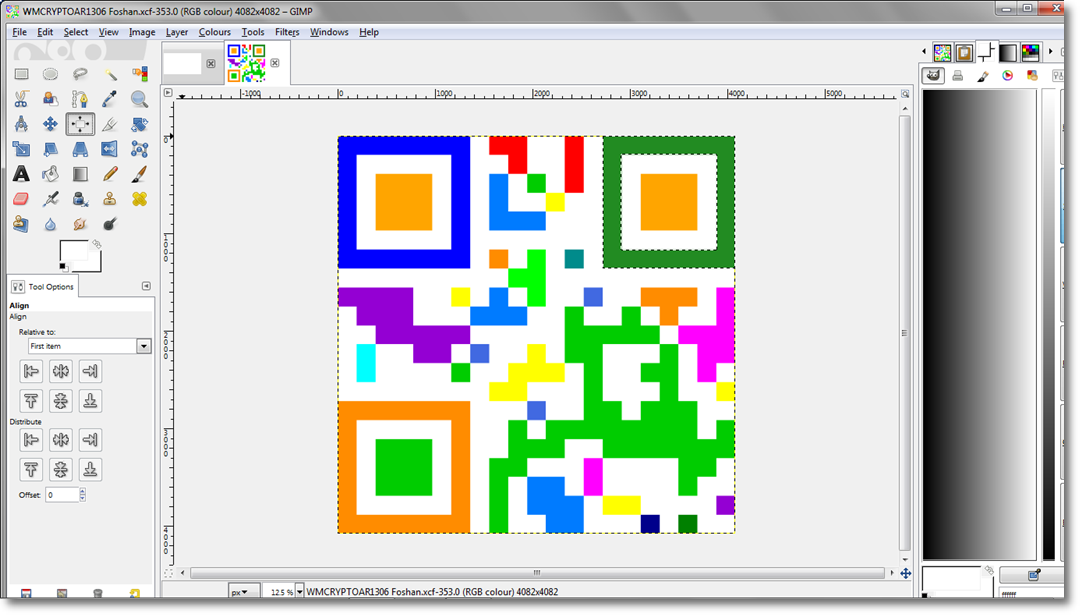Switch to the Tool Options tab
Viewport: 1080px width, 615px height.
coord(43,286)
